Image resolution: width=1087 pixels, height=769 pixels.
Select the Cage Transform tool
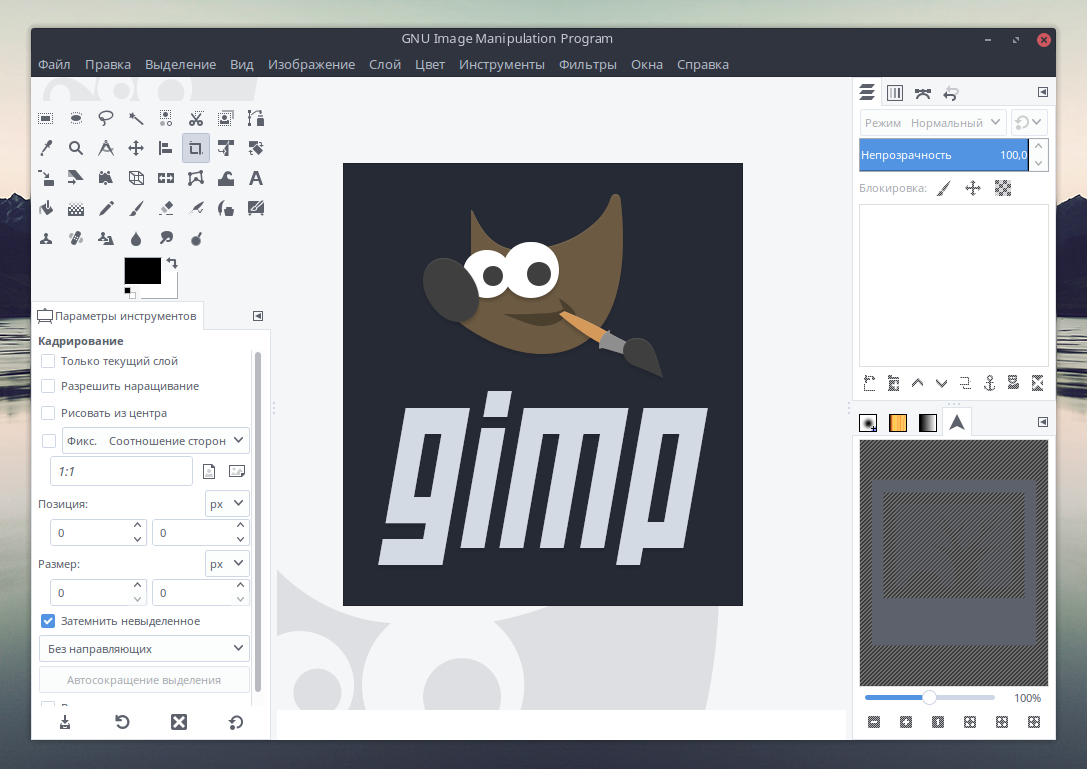[196, 178]
